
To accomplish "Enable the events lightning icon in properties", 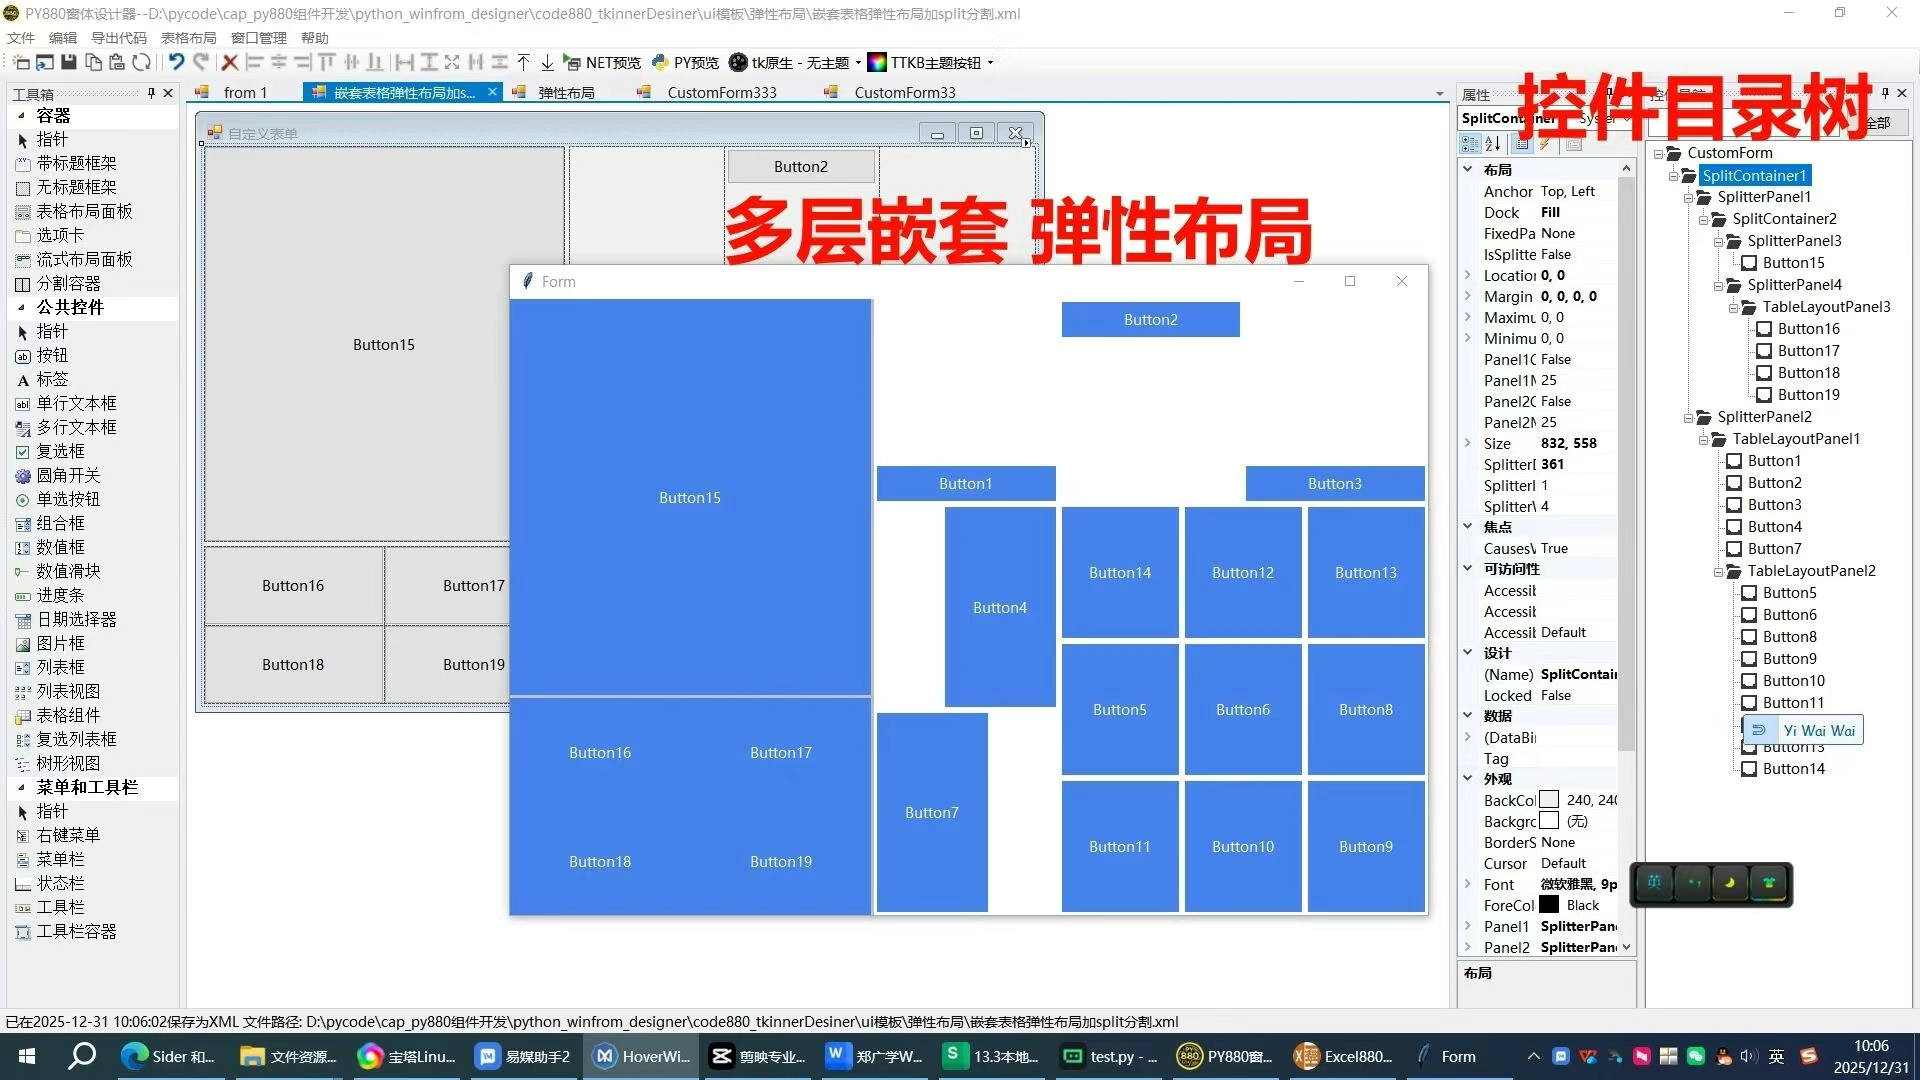I will pos(1546,144).
